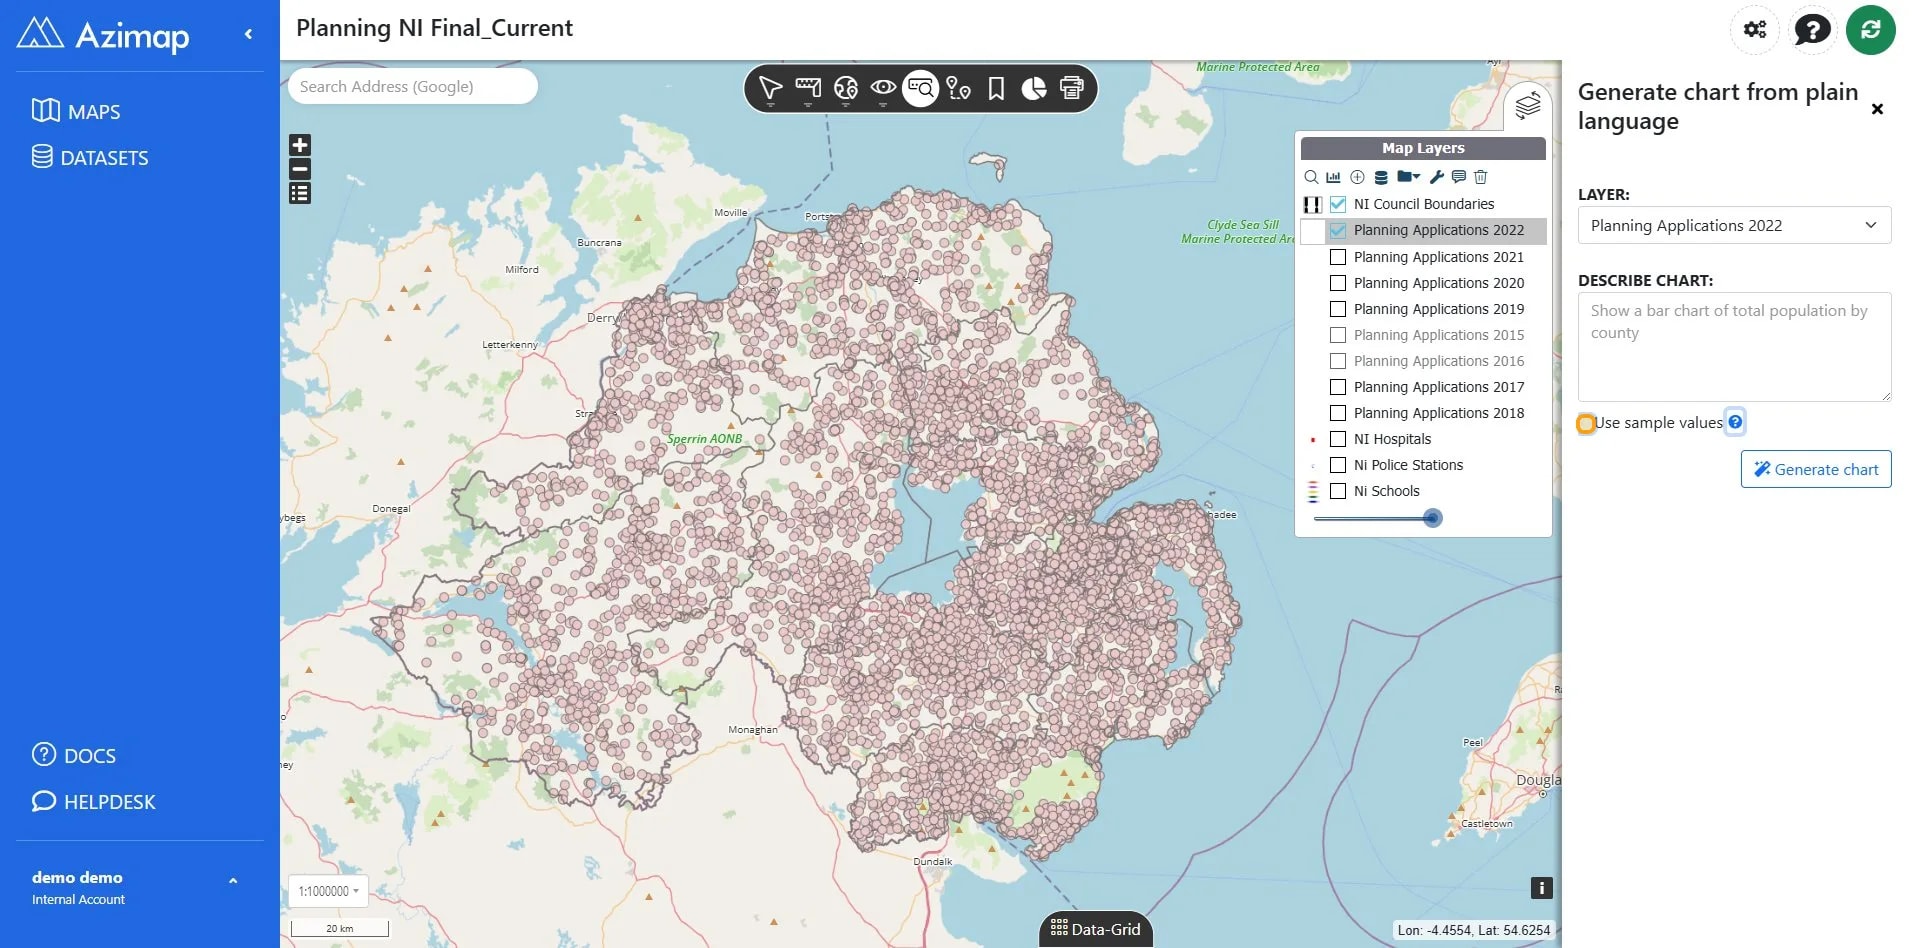This screenshot has width=1912, height=948.
Task: Uncheck Planning Applications 2022 layer
Action: pos(1338,230)
